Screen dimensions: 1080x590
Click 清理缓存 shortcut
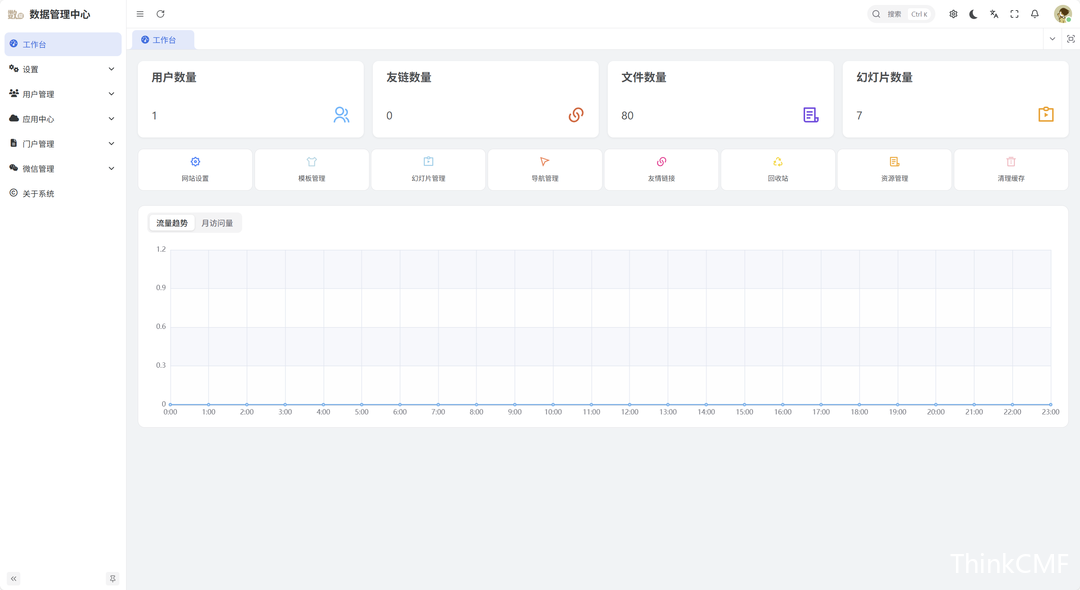click(1011, 169)
